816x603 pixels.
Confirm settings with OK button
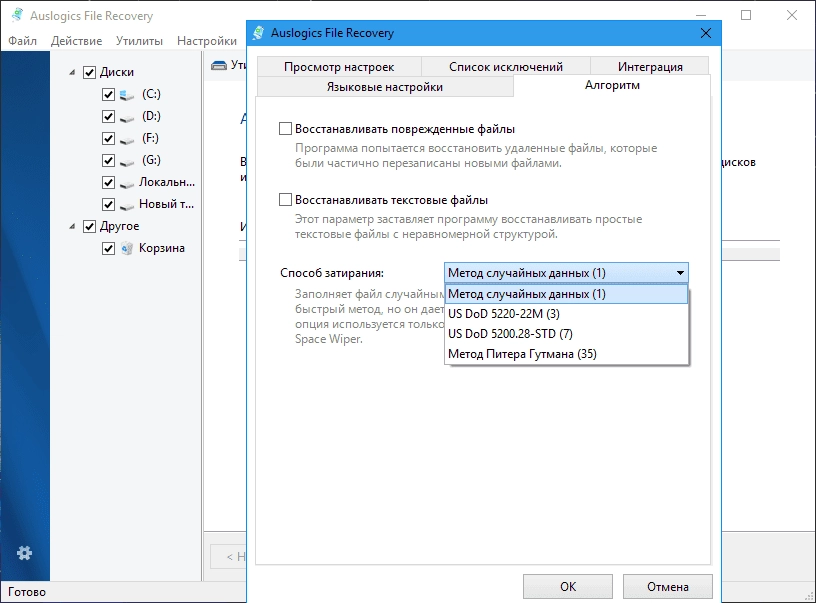tap(568, 586)
